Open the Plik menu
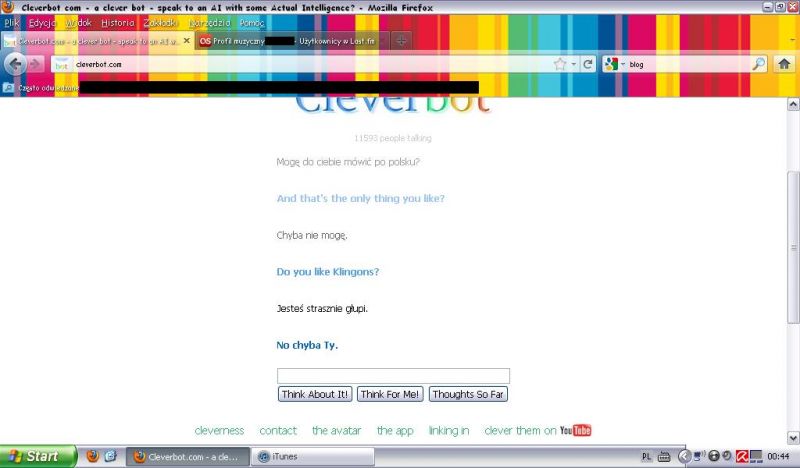Screen dimensions: 800x468 point(11,23)
